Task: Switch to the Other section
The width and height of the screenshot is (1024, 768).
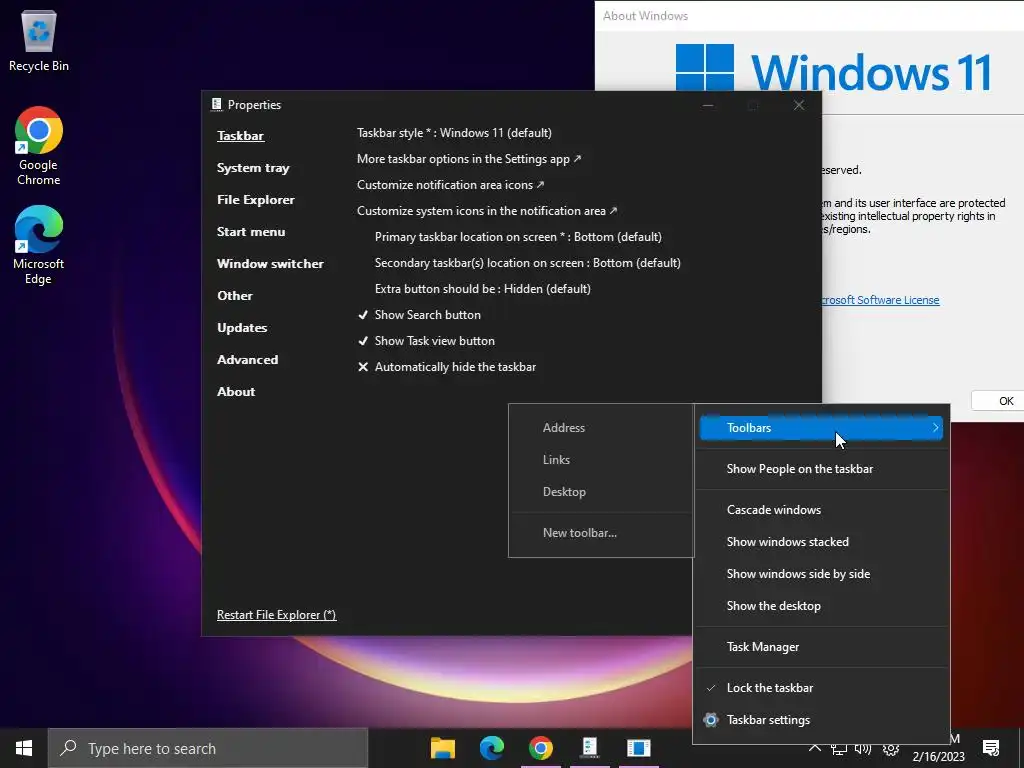Action: [234, 296]
